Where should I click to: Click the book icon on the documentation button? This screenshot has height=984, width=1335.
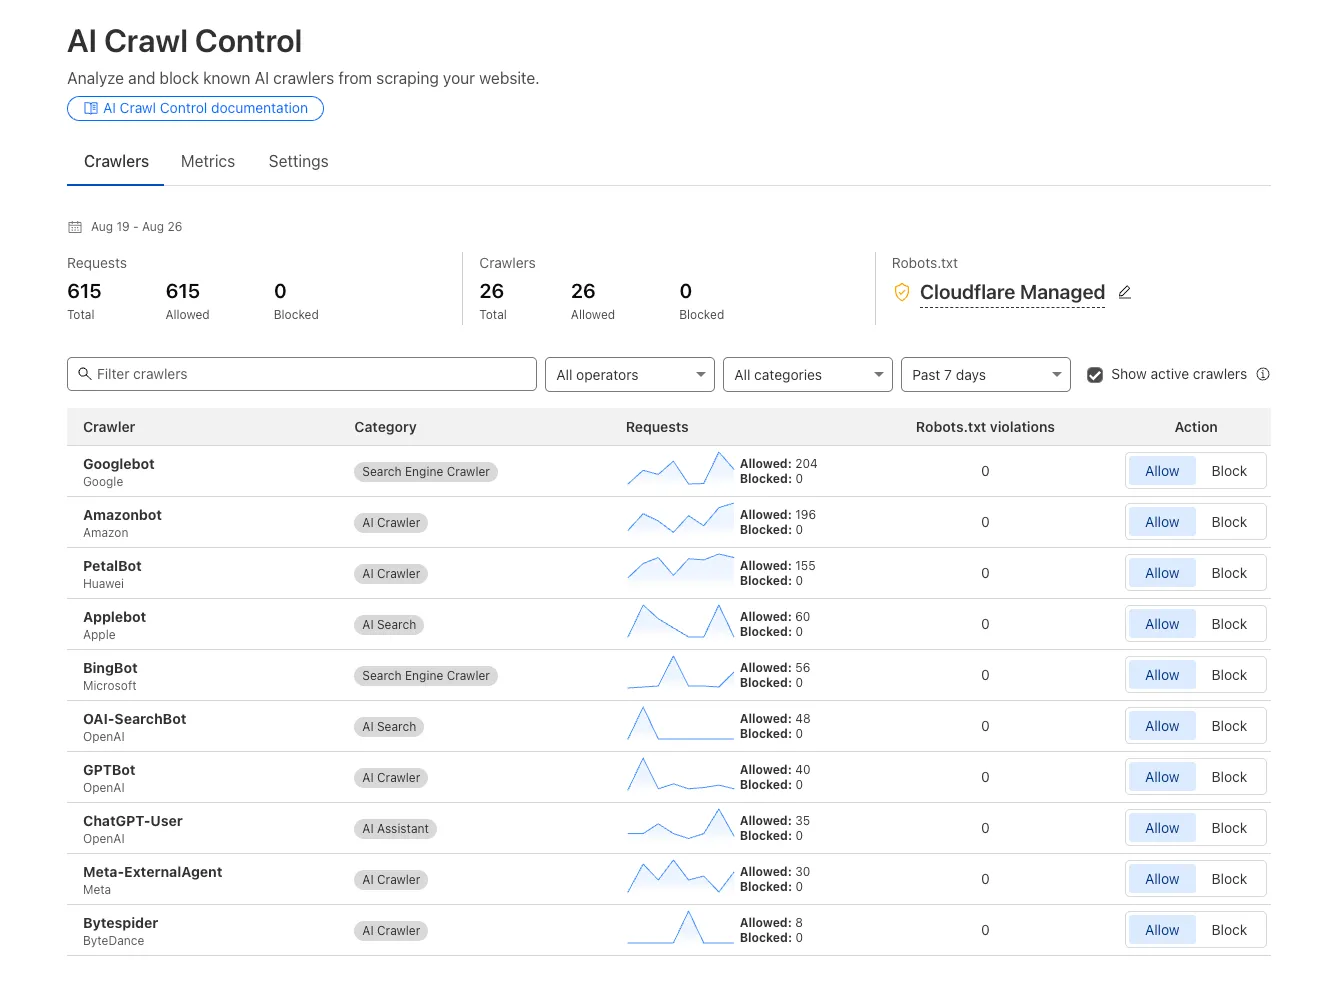pos(91,108)
